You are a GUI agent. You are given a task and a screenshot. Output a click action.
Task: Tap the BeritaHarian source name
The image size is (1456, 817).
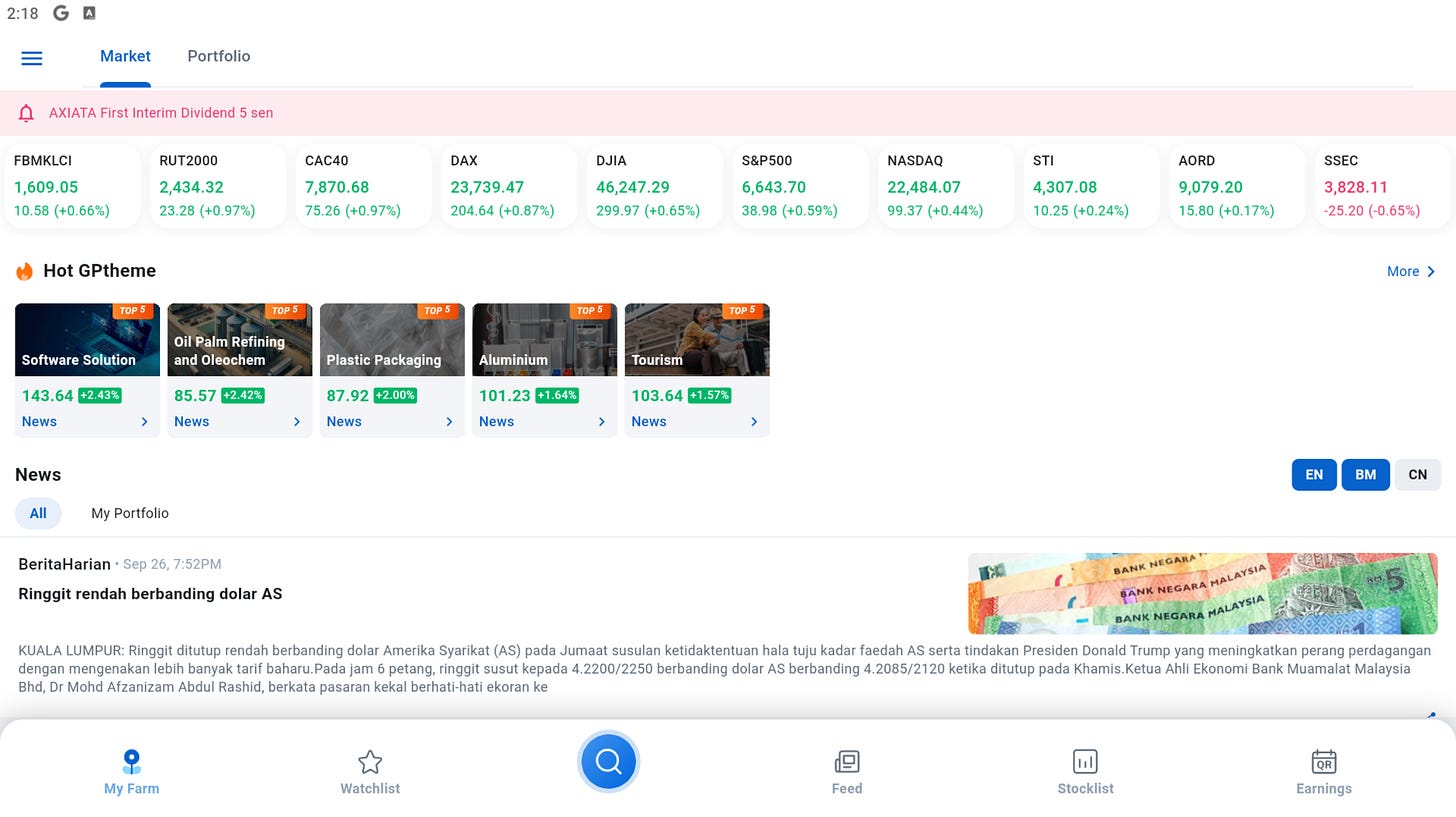[x=64, y=564]
